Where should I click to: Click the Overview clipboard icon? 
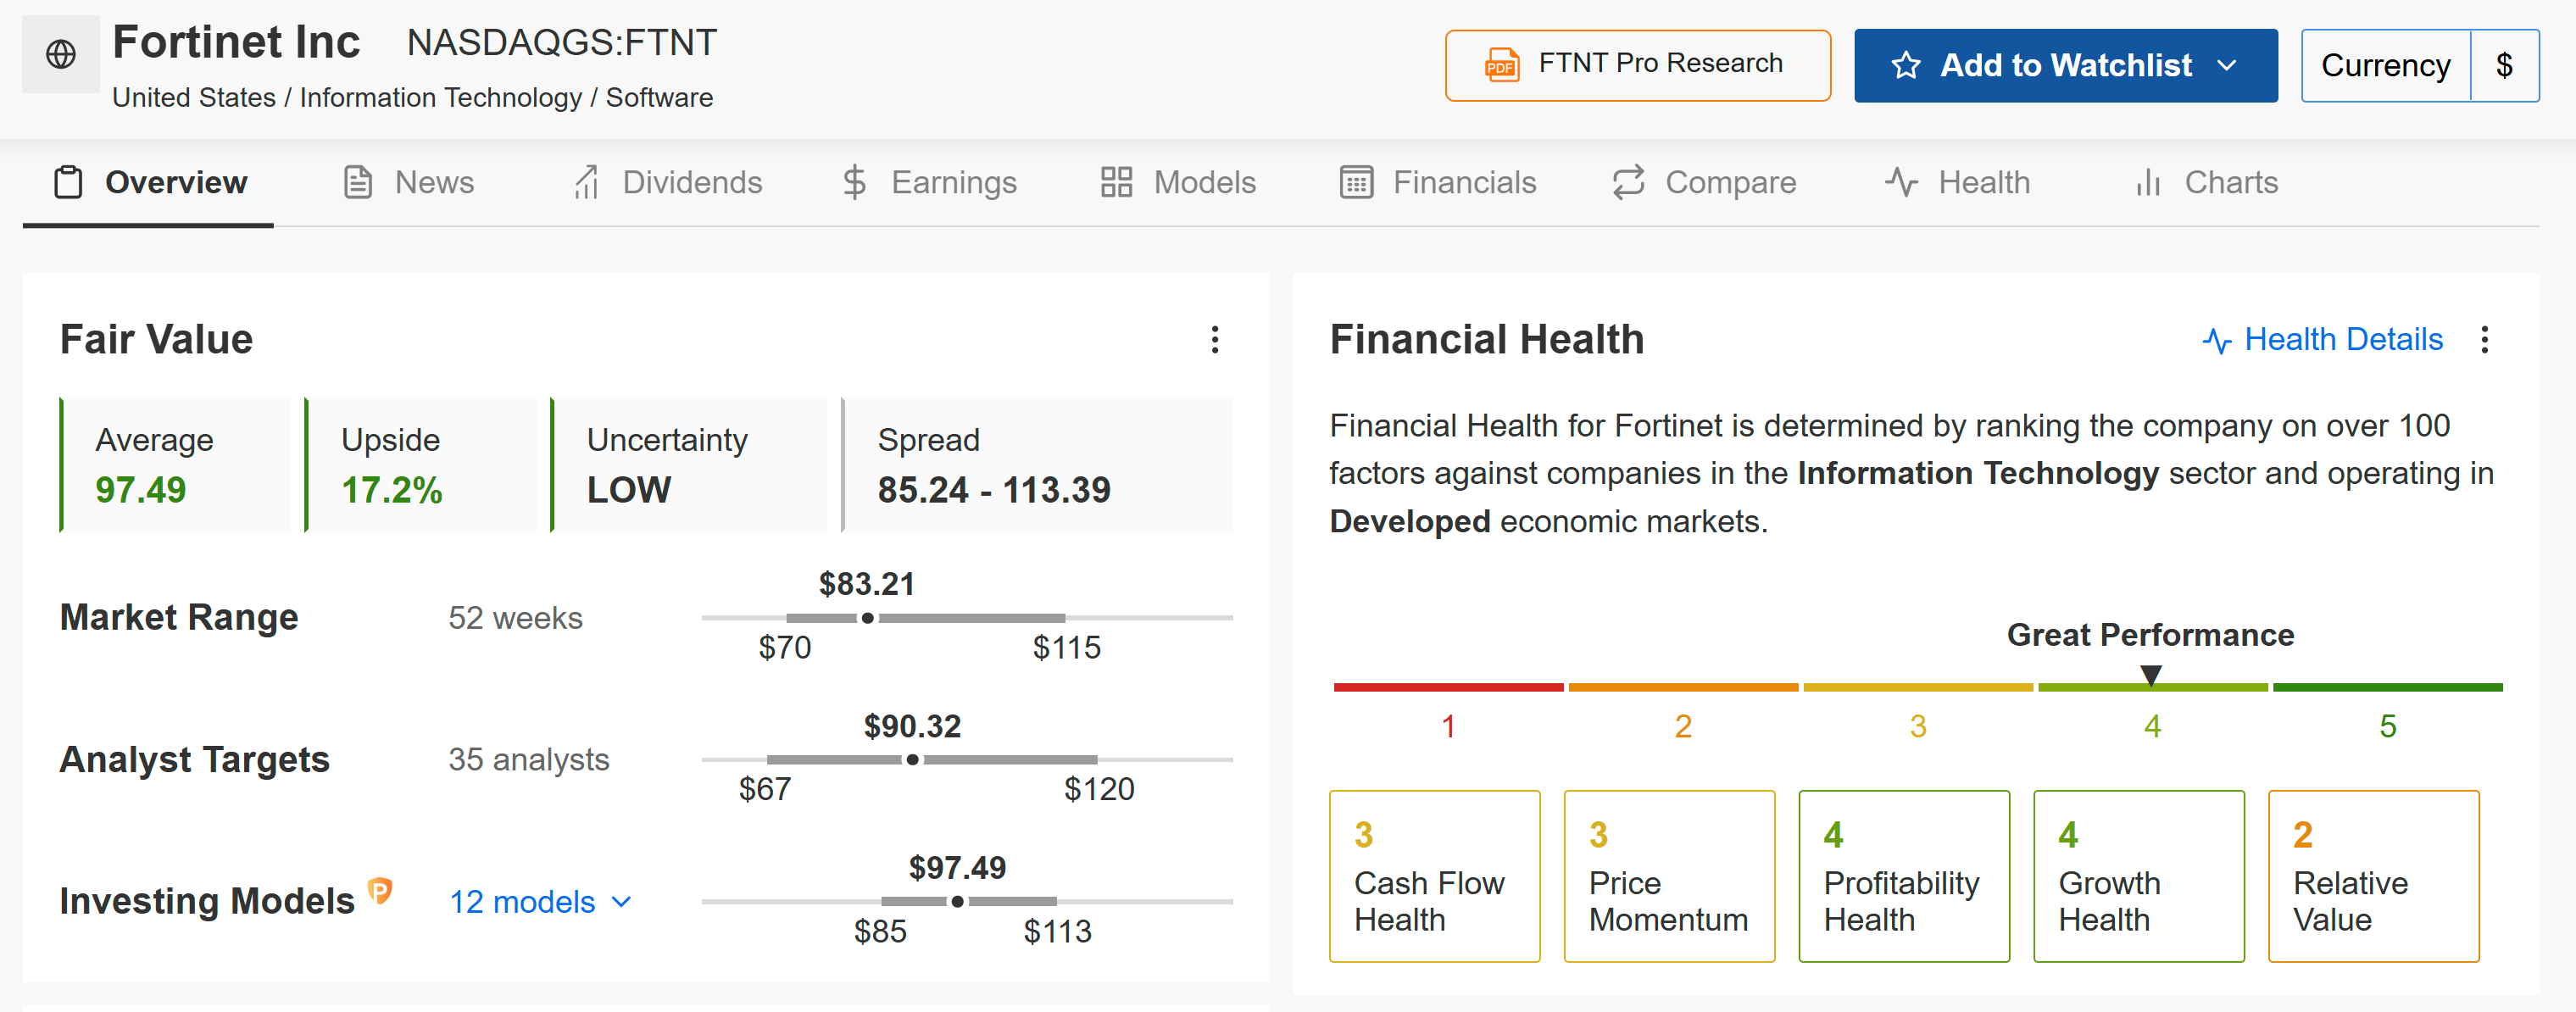point(68,183)
